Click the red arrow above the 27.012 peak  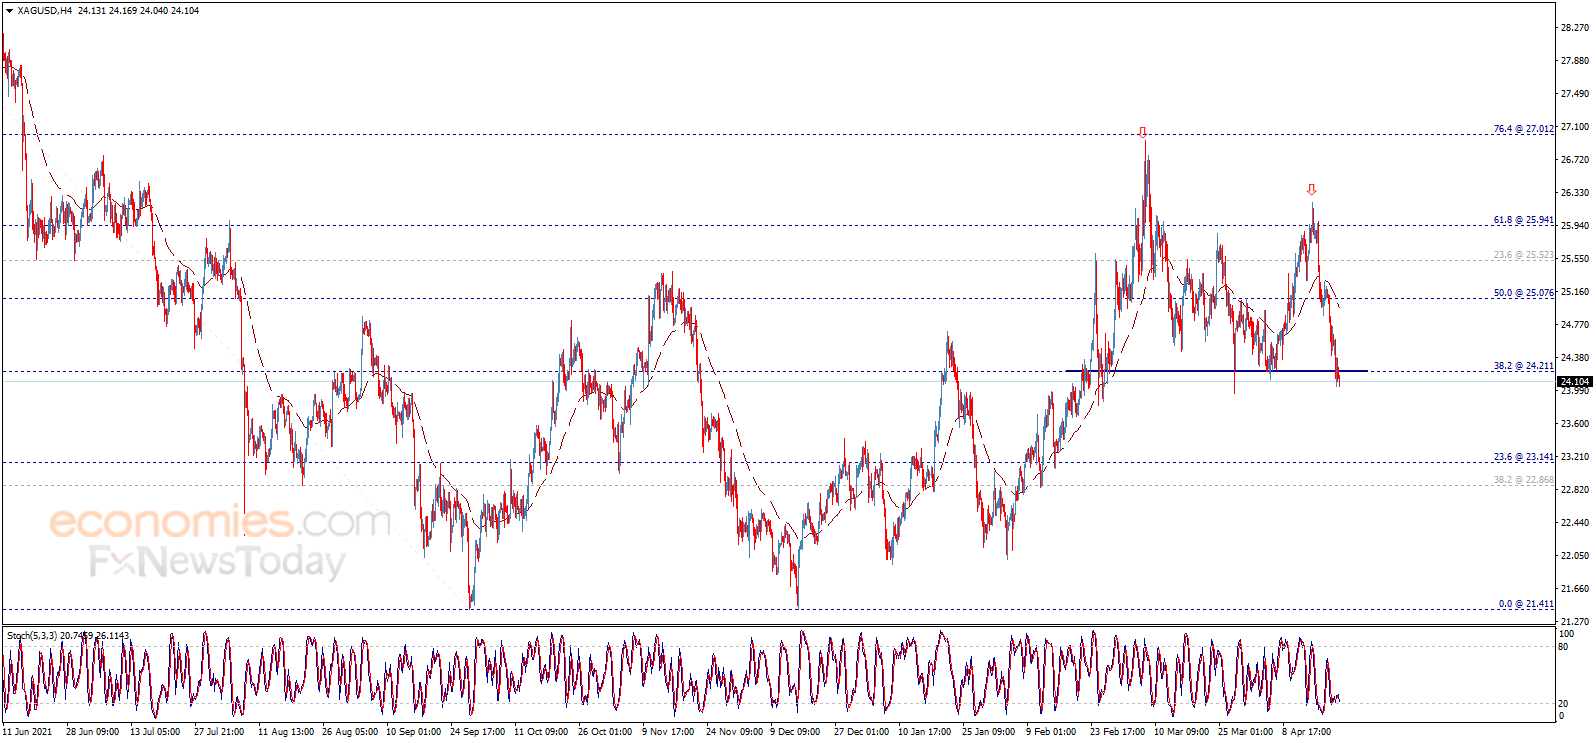point(1142,132)
